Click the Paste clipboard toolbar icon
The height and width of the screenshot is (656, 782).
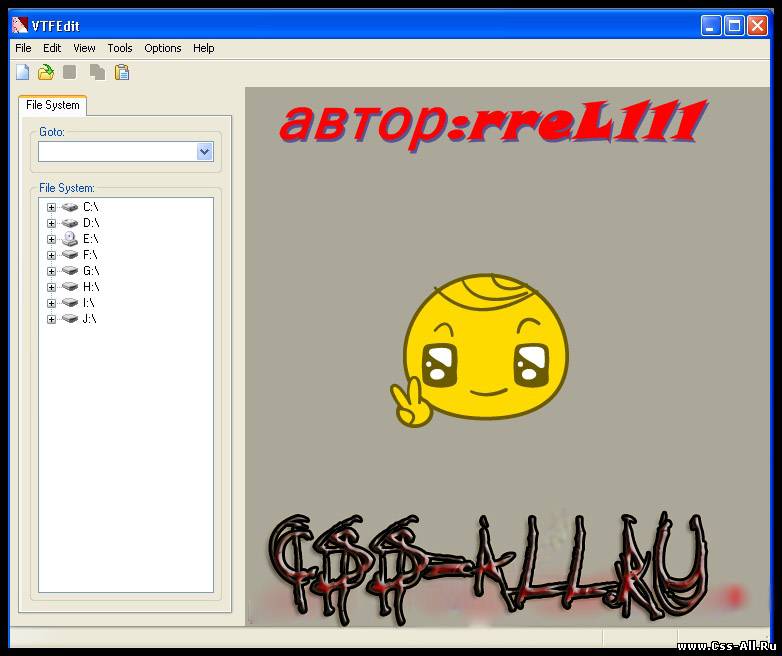pos(122,72)
